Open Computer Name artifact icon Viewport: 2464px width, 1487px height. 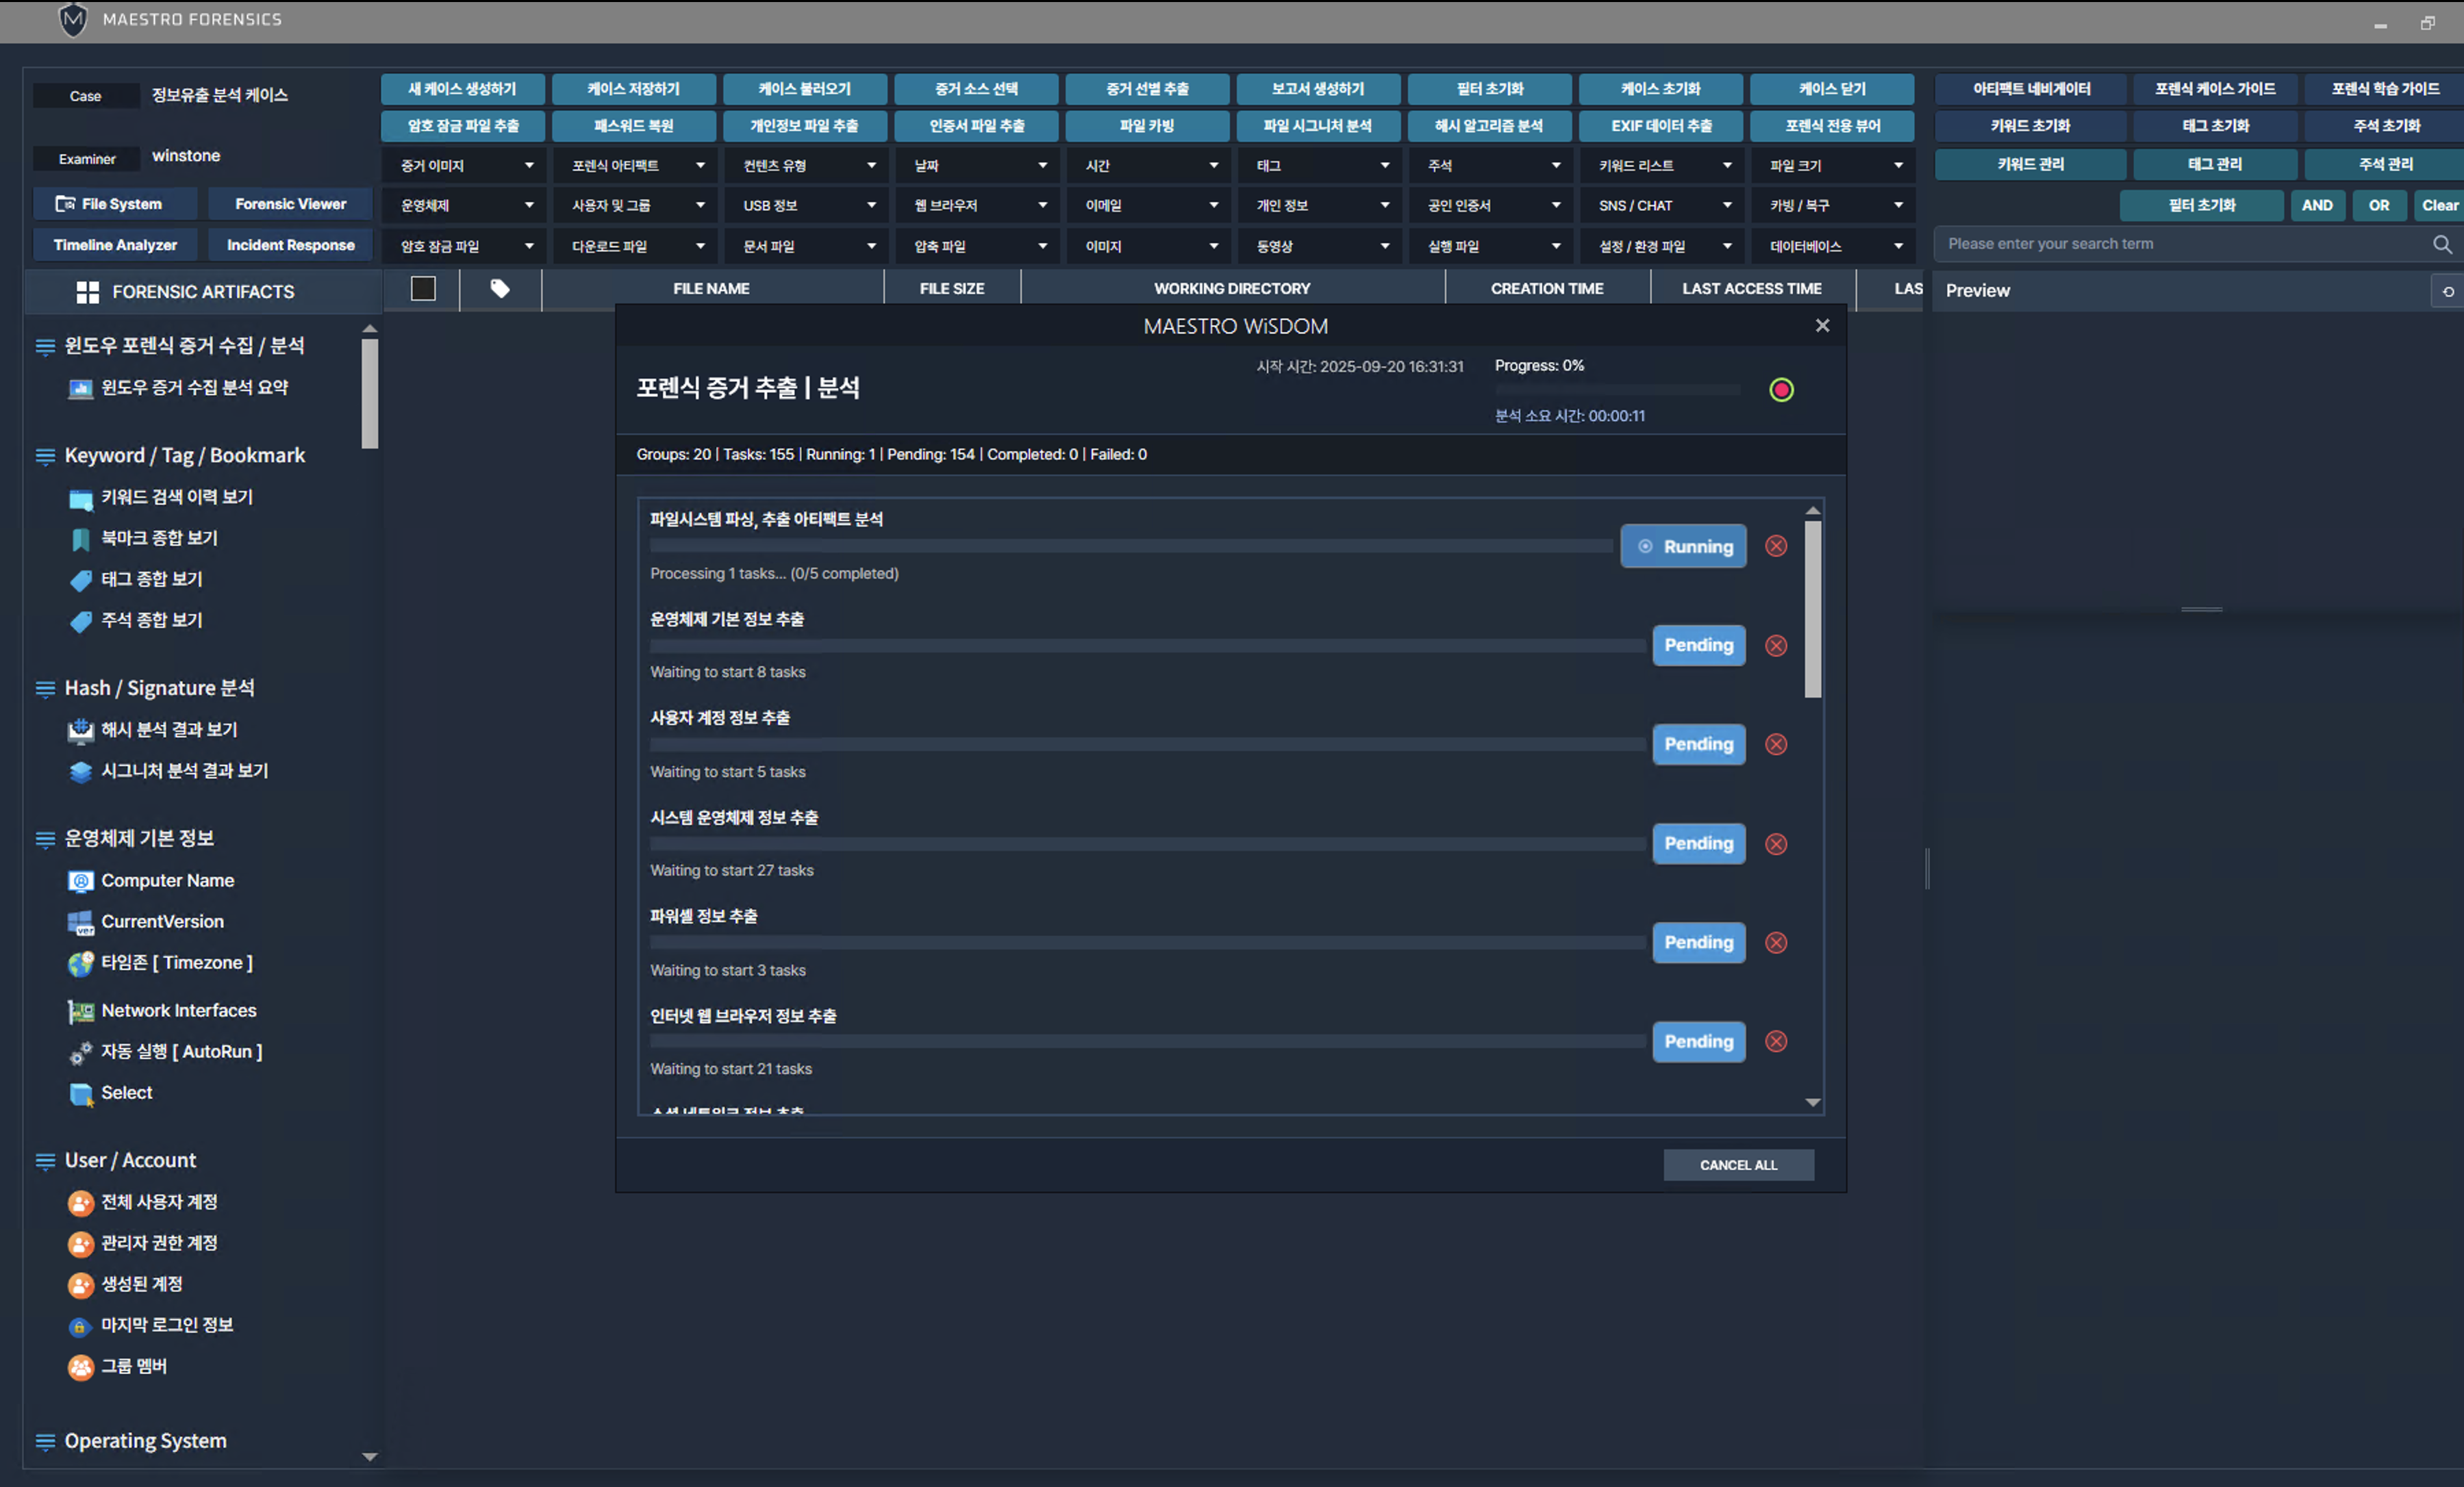coord(80,881)
